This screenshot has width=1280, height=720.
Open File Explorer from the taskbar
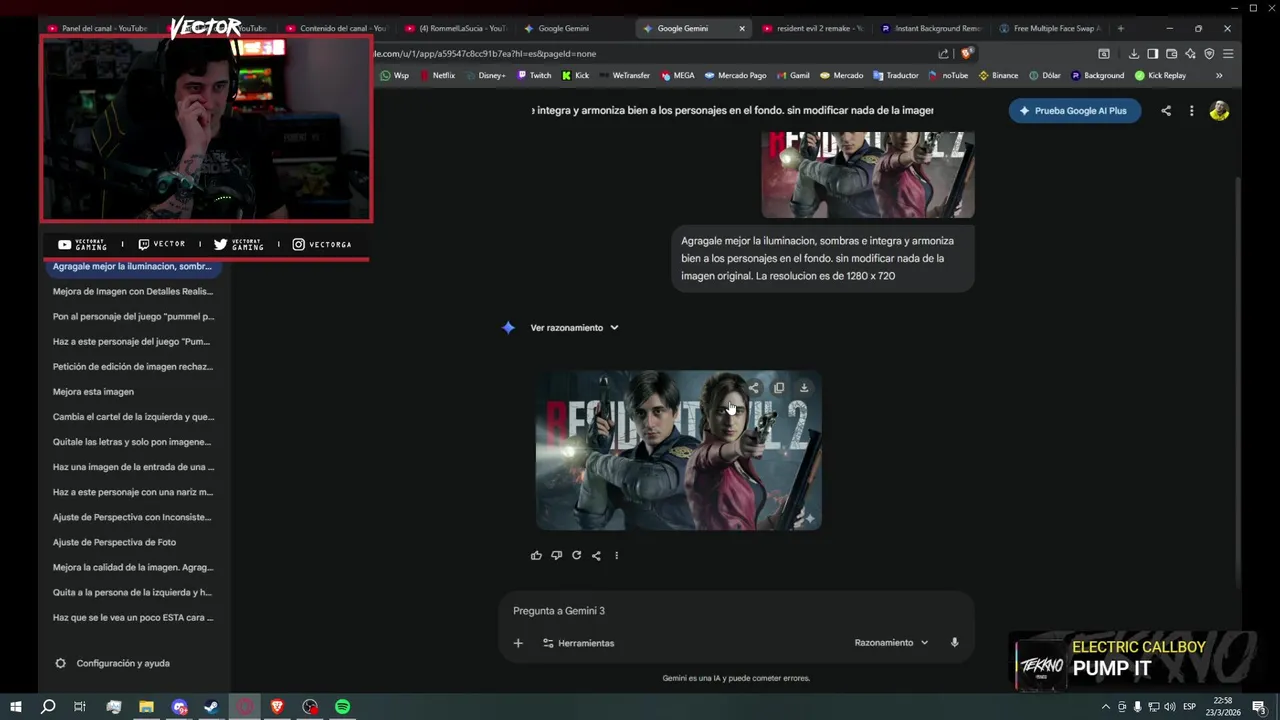click(146, 707)
